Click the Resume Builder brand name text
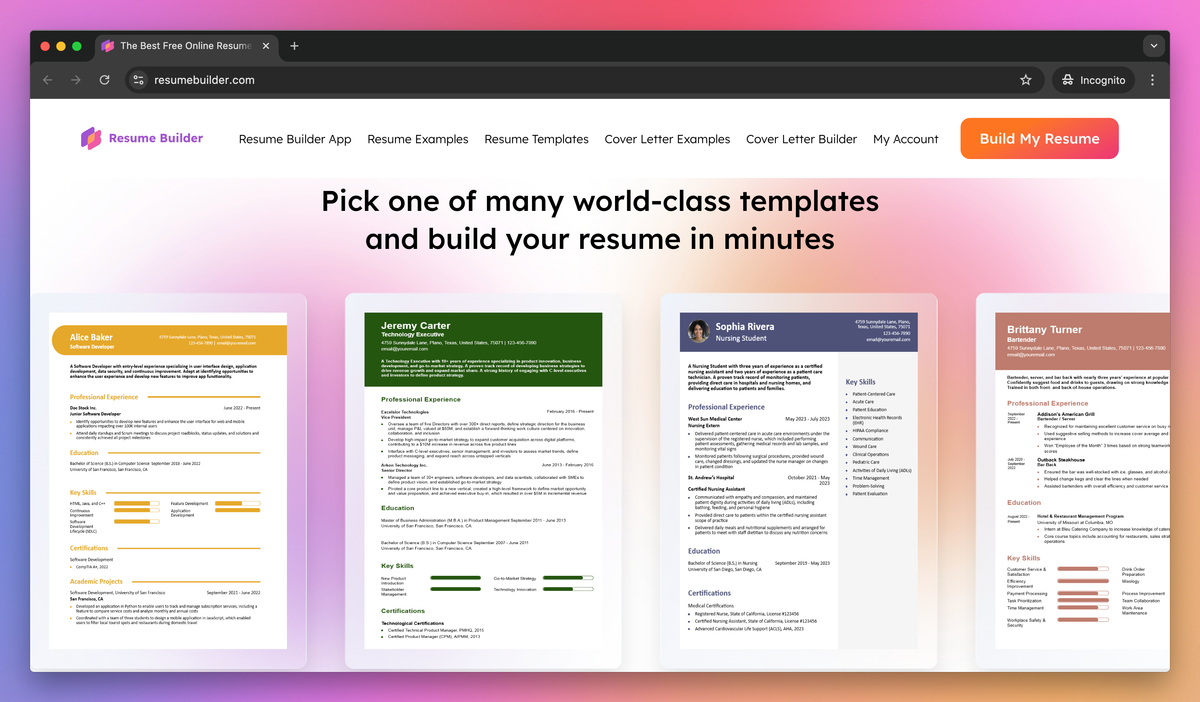This screenshot has width=1200, height=702. pos(156,138)
